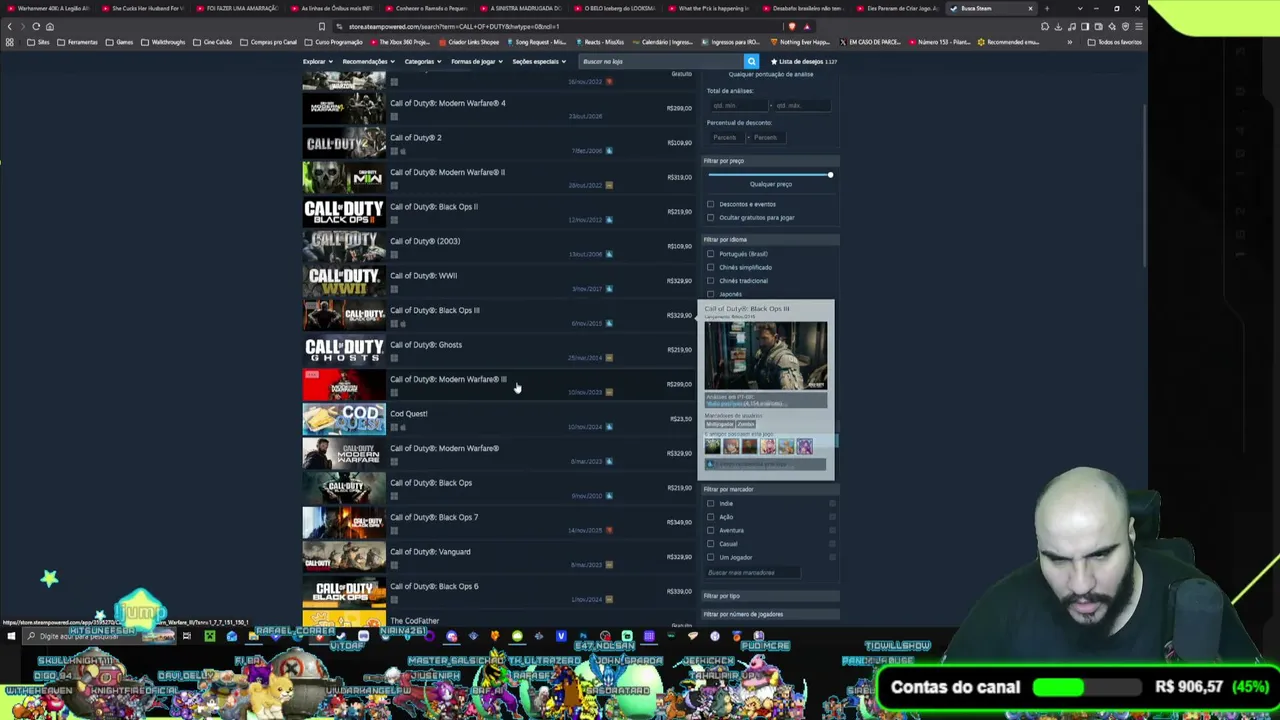Image resolution: width=1280 pixels, height=720 pixels.
Task: Check the 'Ação' tag filter
Action: (711, 517)
